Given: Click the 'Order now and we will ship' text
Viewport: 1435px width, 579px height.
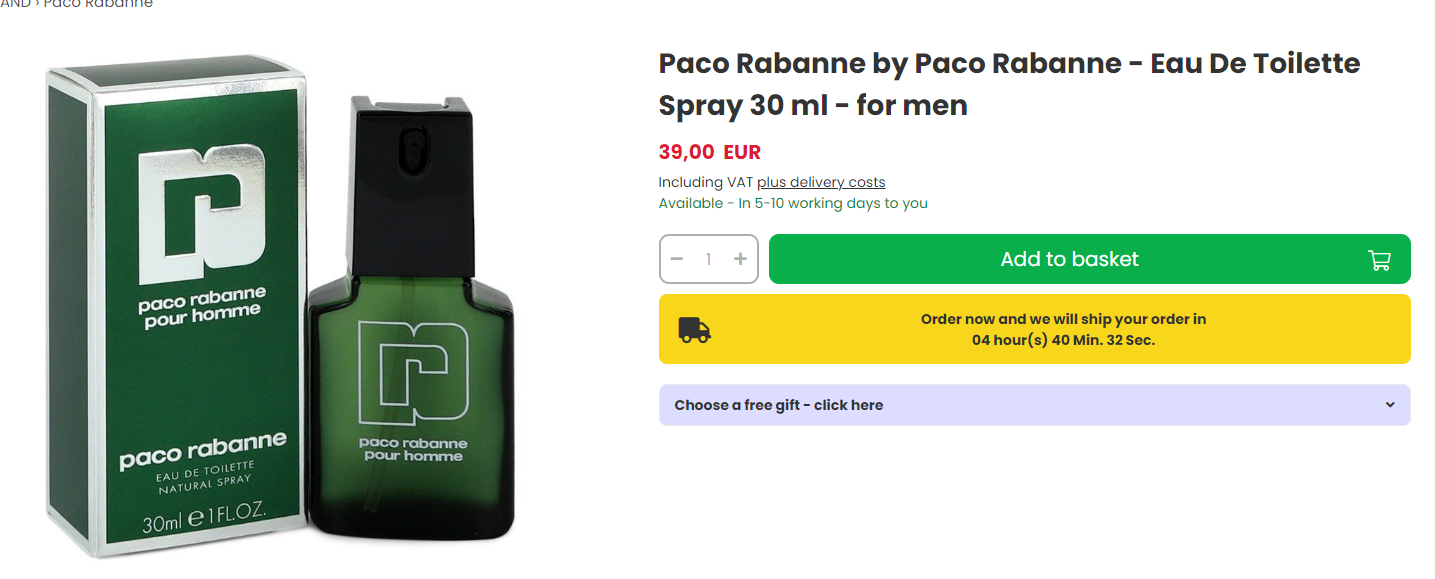Looking at the screenshot, I should coord(1063,319).
